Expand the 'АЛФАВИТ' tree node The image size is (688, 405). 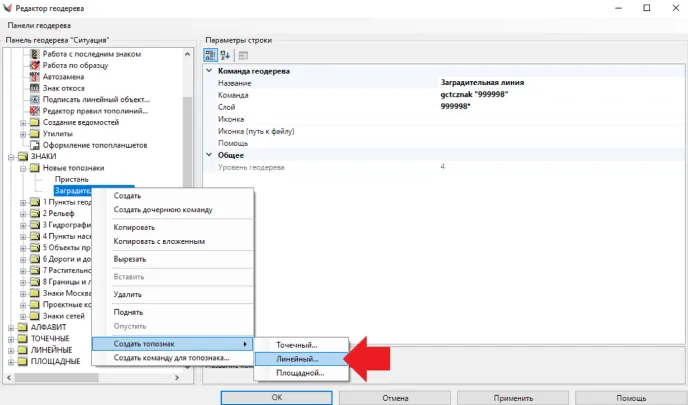coord(10,327)
